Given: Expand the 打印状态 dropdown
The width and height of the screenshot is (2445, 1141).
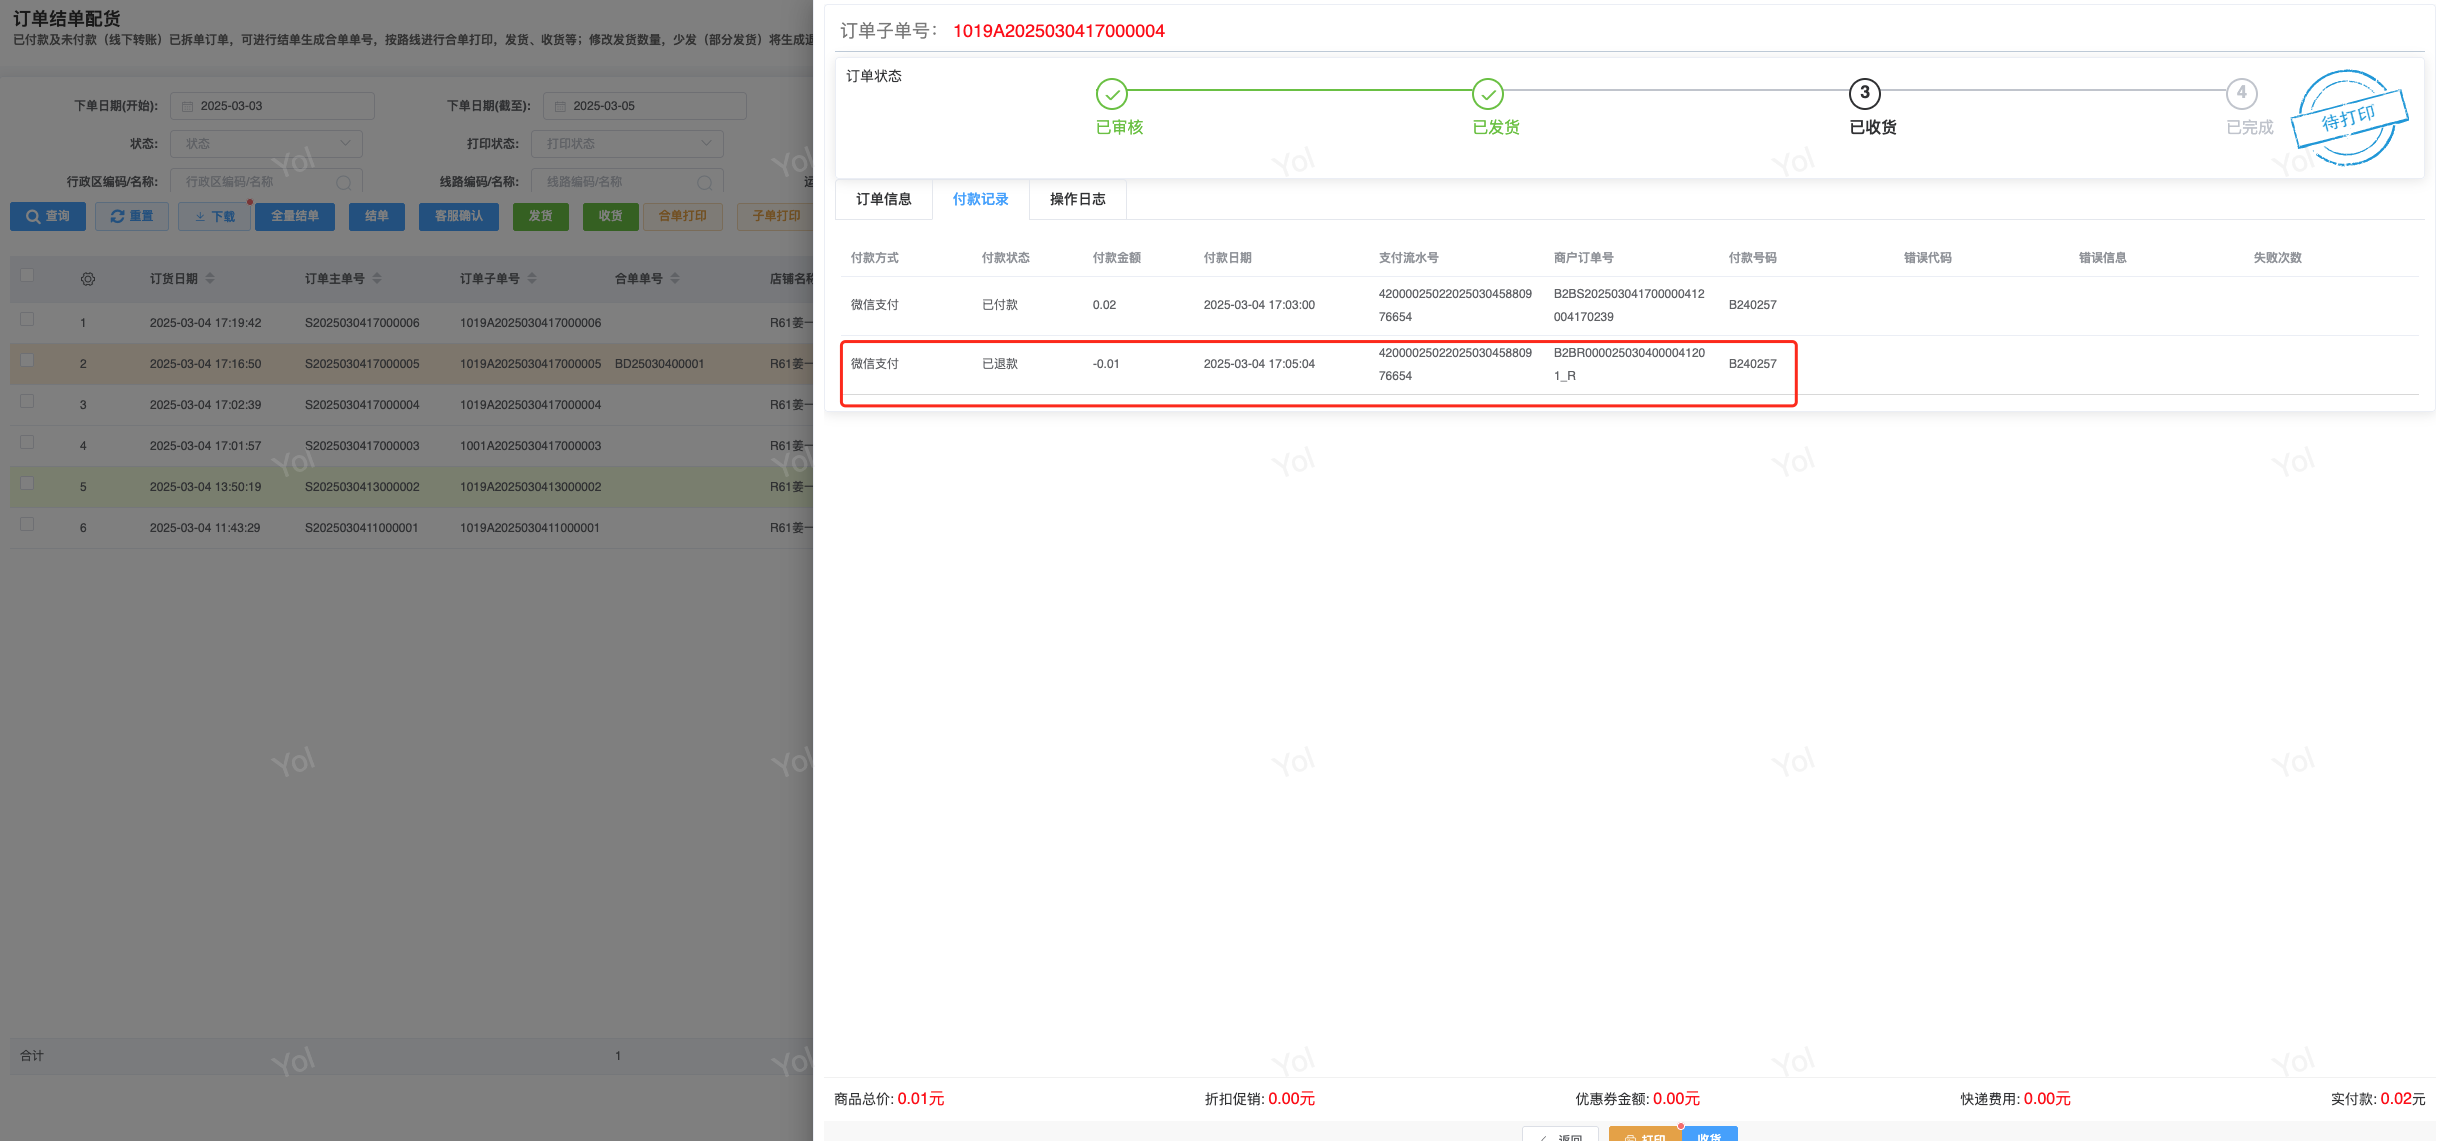Looking at the screenshot, I should 627,143.
